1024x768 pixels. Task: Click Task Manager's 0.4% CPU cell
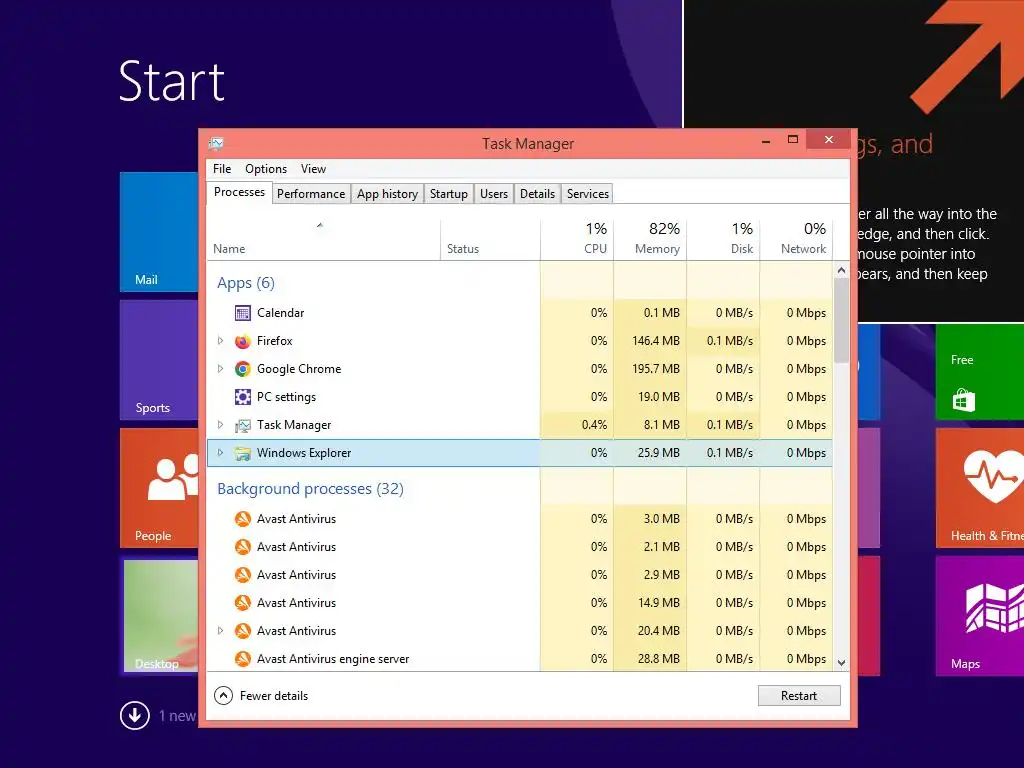[x=577, y=425]
